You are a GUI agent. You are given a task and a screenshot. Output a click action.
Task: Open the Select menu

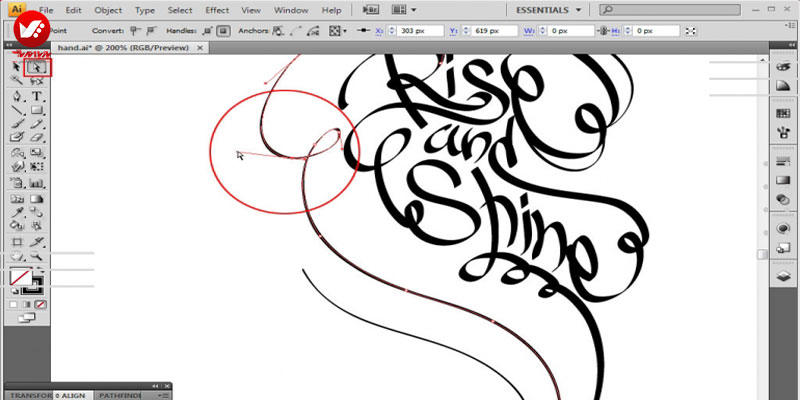180,10
